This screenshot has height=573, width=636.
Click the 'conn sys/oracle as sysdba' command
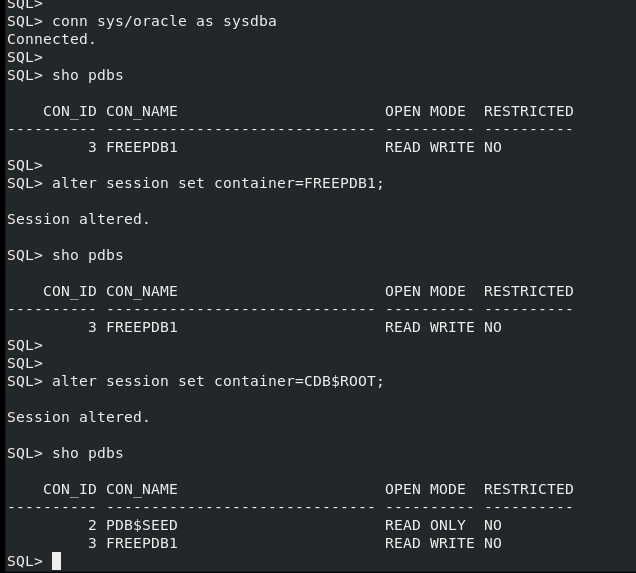164,21
